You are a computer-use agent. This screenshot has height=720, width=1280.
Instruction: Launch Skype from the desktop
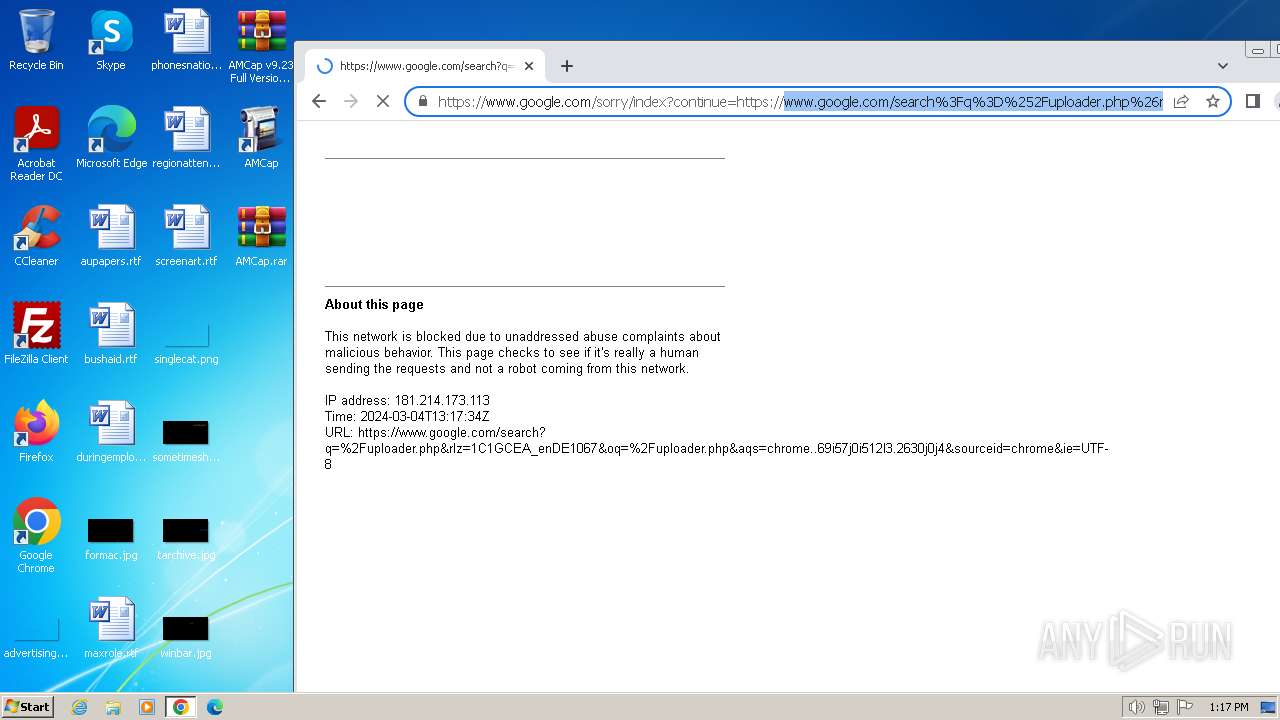[x=110, y=40]
